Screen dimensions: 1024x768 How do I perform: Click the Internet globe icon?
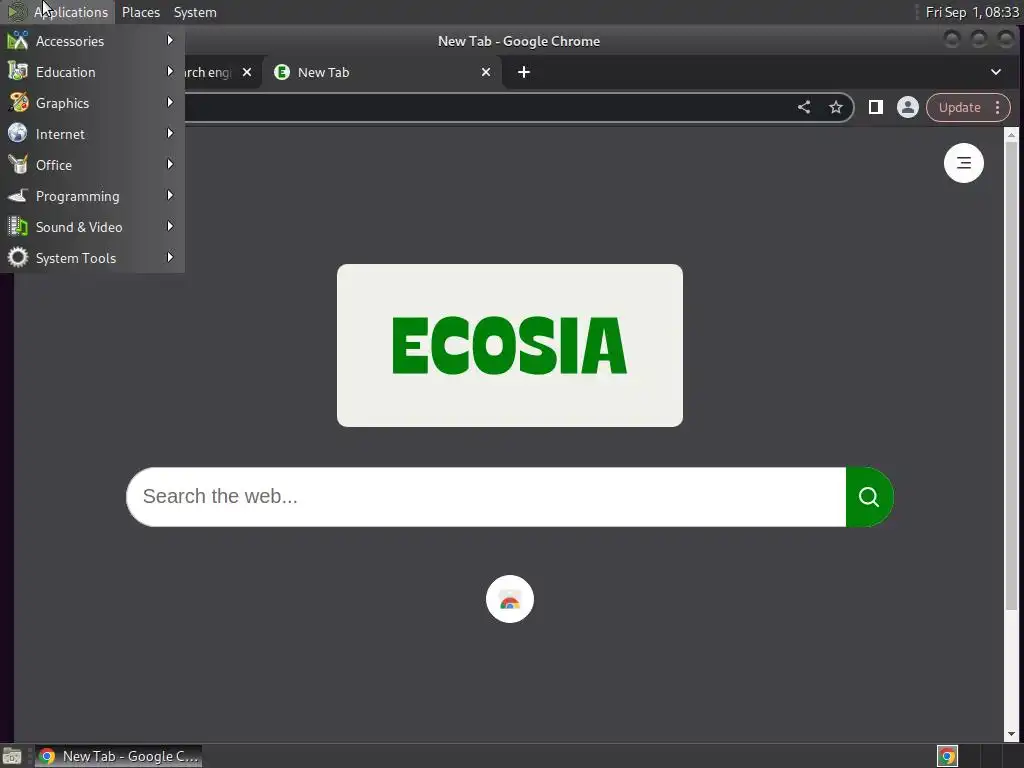18,133
